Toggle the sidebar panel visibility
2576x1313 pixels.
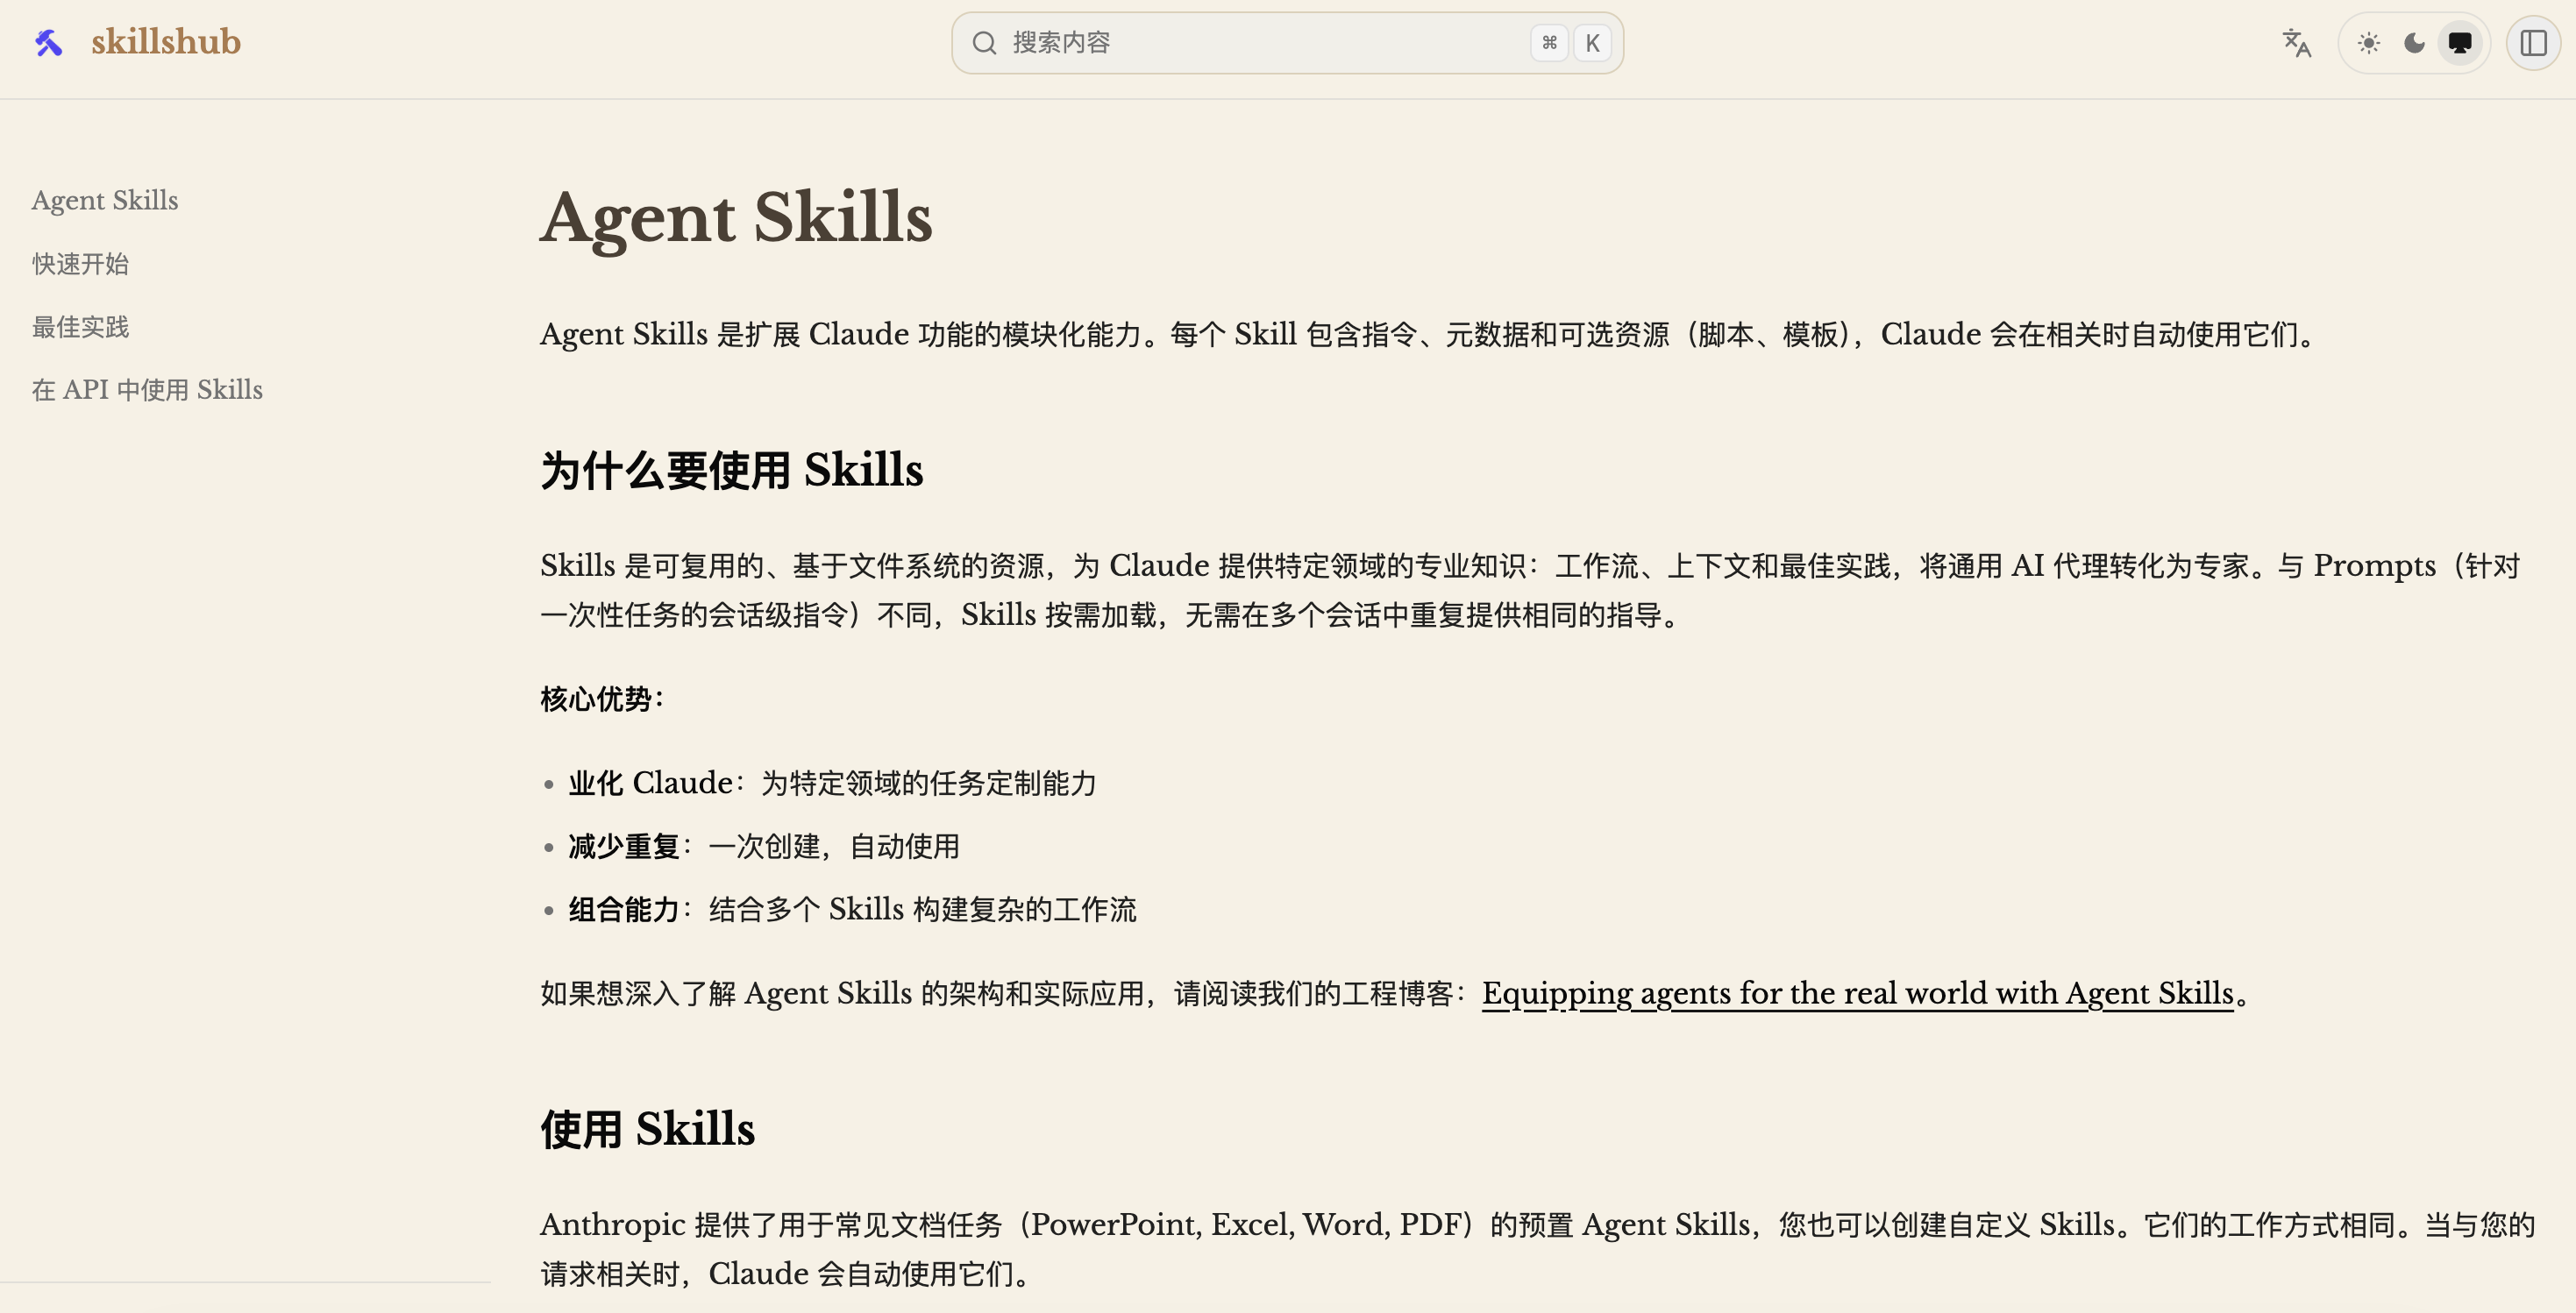coord(2534,43)
